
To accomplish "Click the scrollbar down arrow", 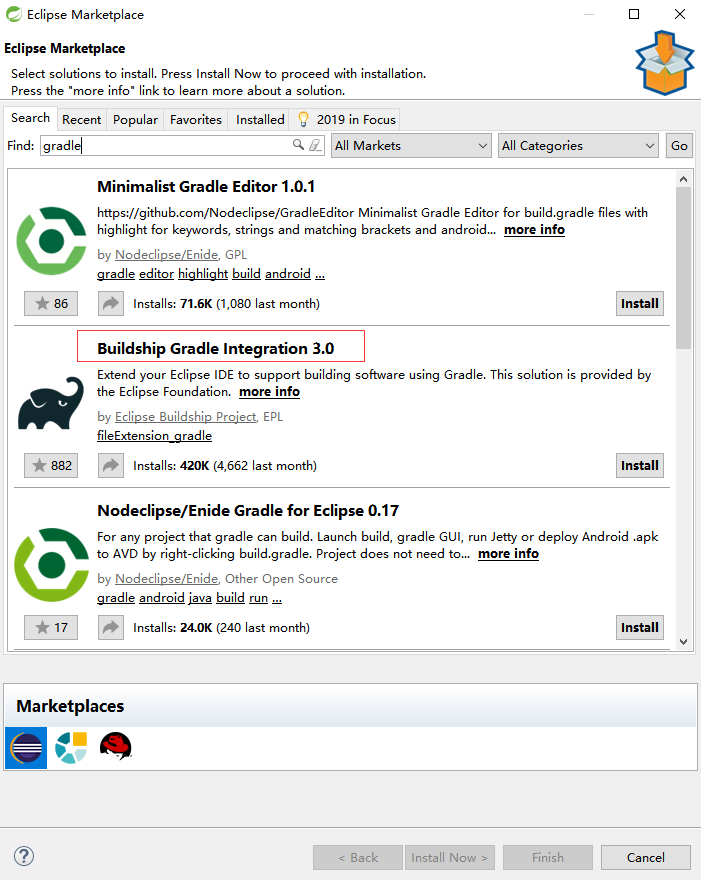I will click(x=683, y=641).
